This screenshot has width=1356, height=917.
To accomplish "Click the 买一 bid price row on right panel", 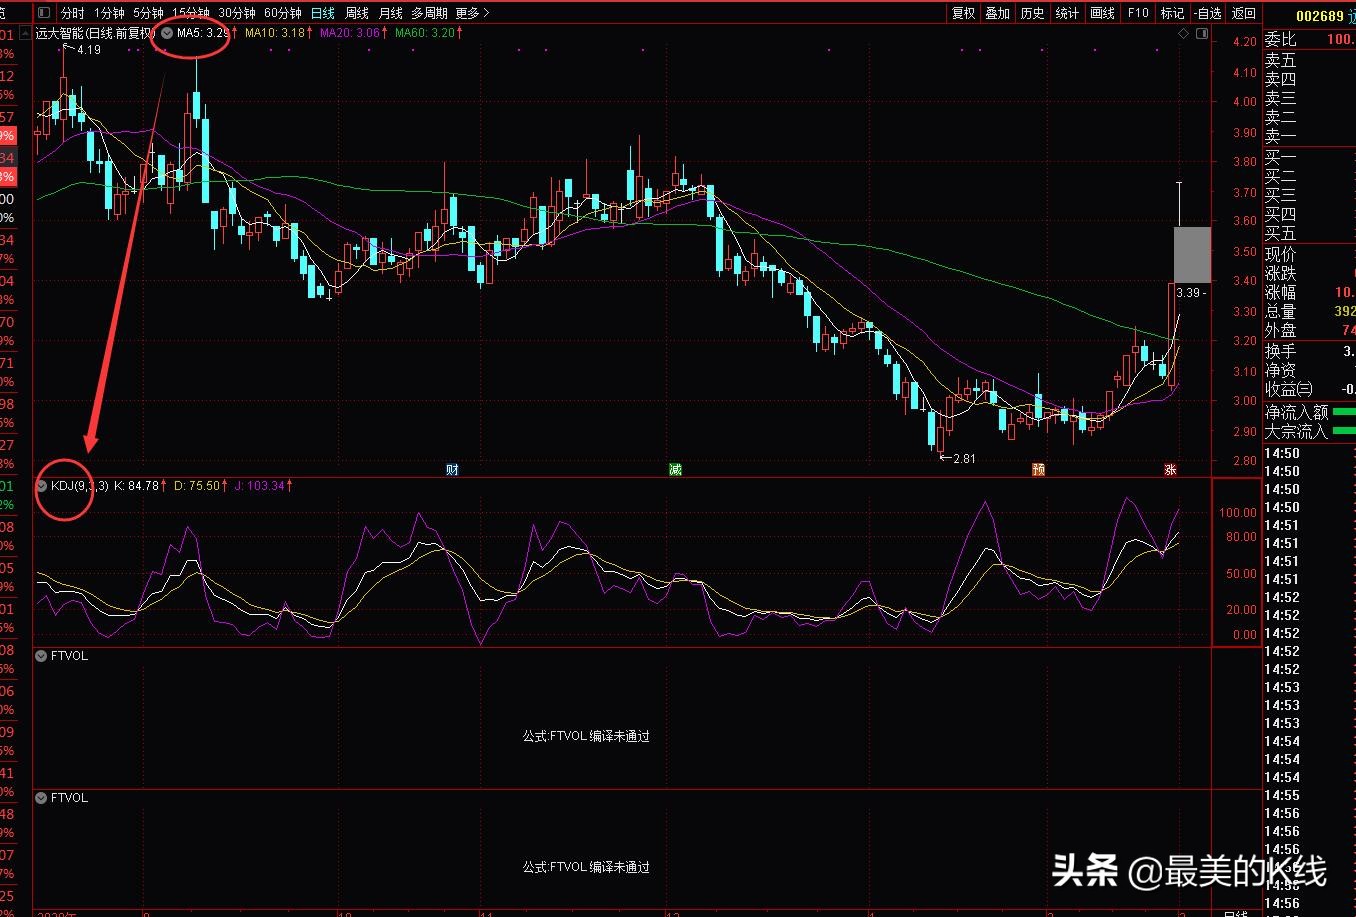I will (1280, 158).
